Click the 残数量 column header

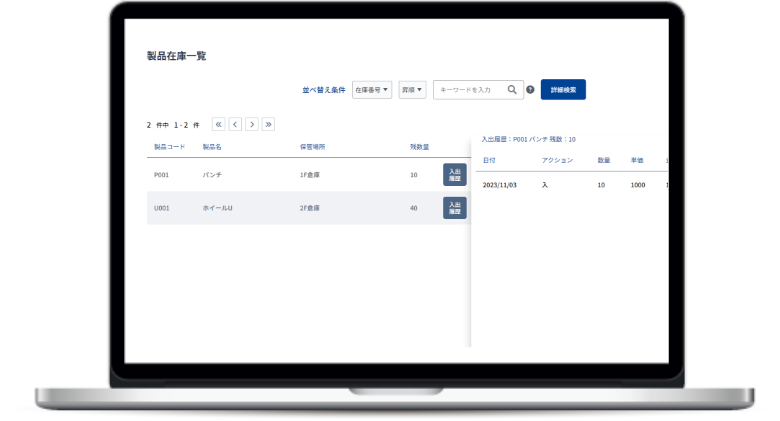pyautogui.click(x=419, y=147)
